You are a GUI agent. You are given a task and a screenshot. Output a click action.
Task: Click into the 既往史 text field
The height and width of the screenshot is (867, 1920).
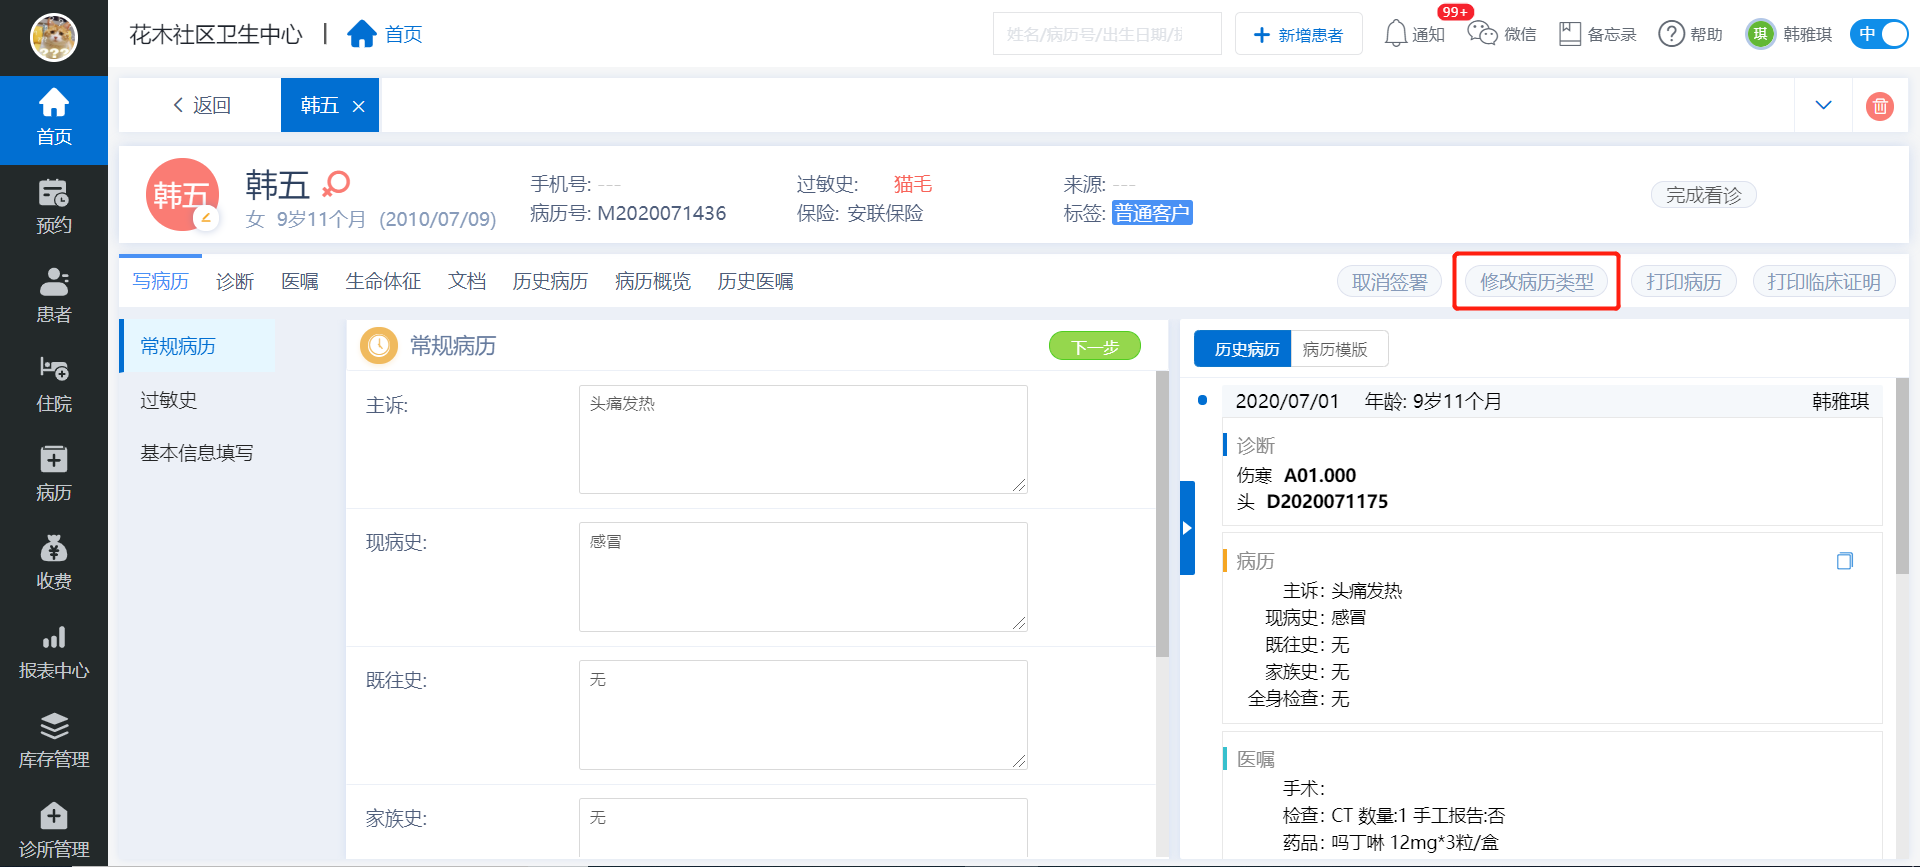point(803,715)
